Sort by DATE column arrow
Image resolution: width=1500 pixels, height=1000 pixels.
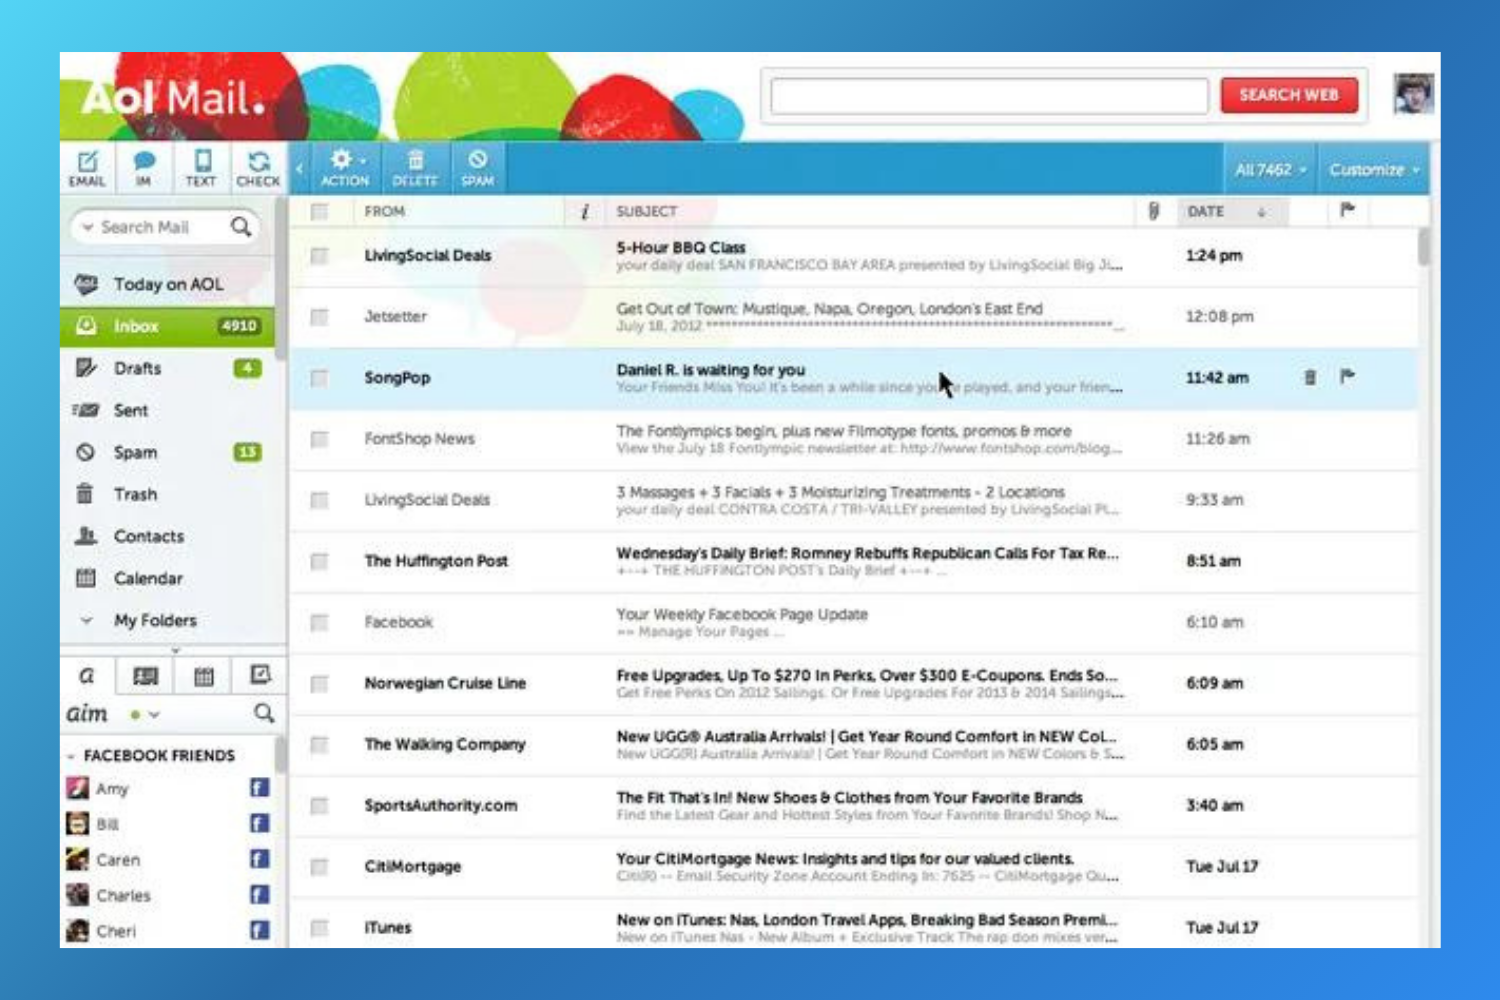[x=1261, y=212]
